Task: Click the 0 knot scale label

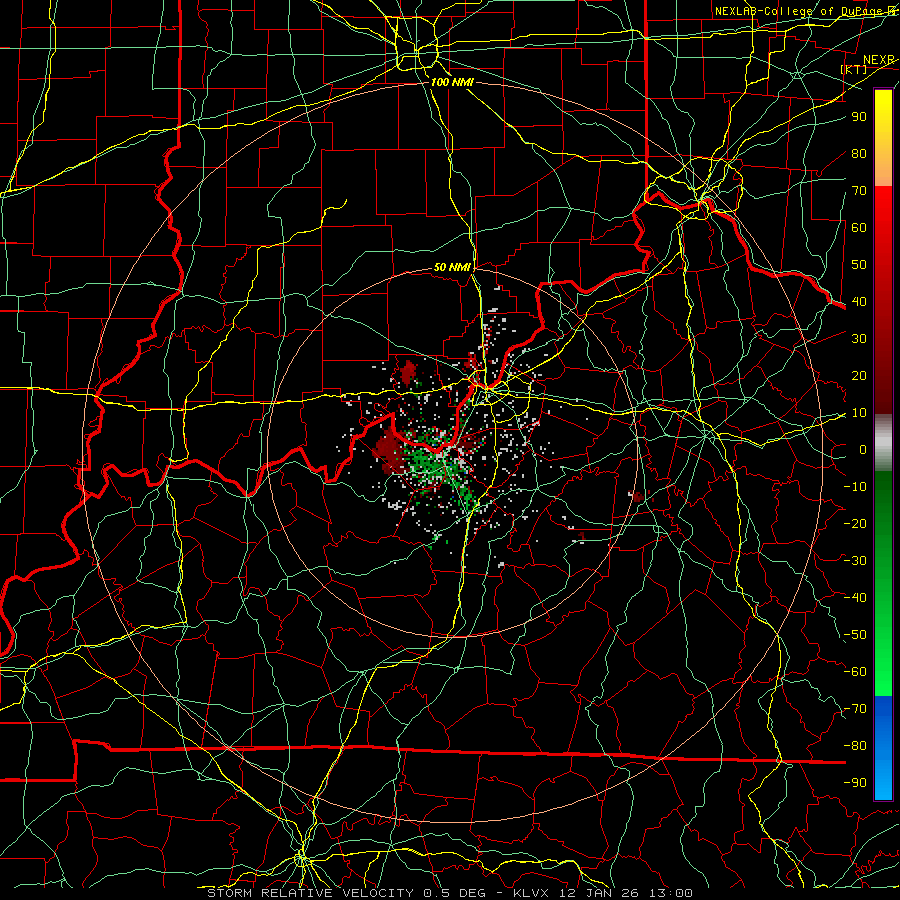Action: click(x=863, y=449)
